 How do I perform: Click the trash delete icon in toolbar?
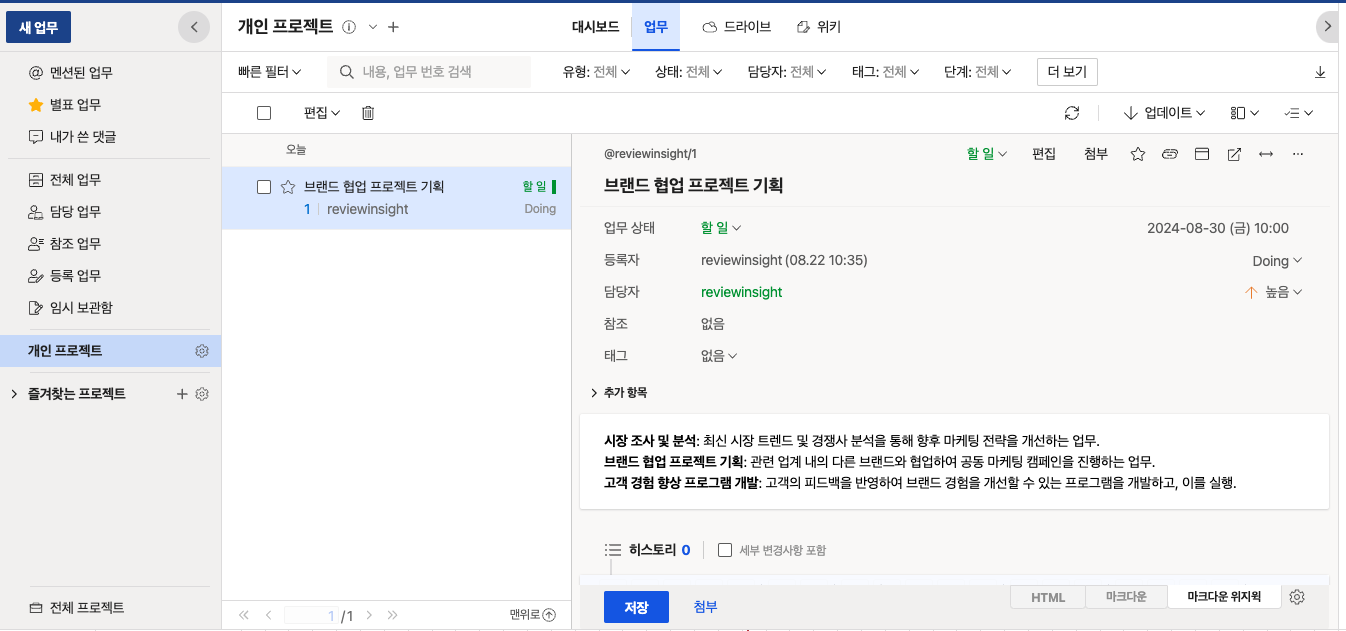(x=368, y=113)
